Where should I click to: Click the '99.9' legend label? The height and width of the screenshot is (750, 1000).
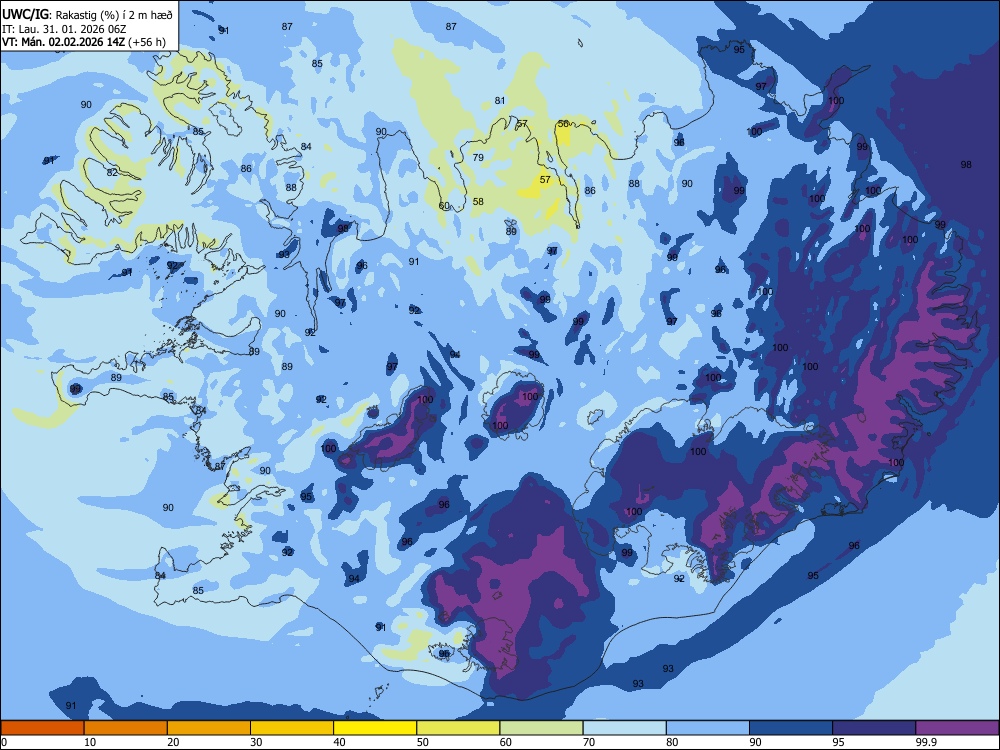pos(925,742)
